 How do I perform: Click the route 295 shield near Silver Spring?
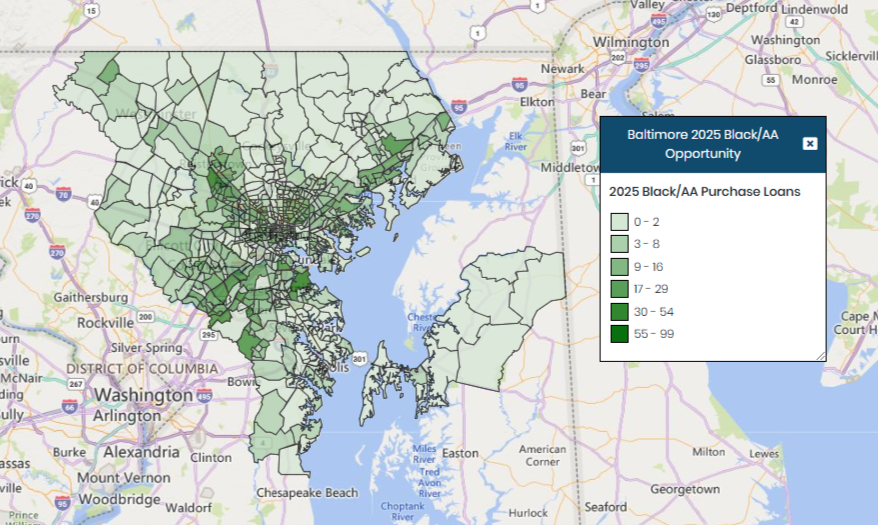tap(208, 335)
